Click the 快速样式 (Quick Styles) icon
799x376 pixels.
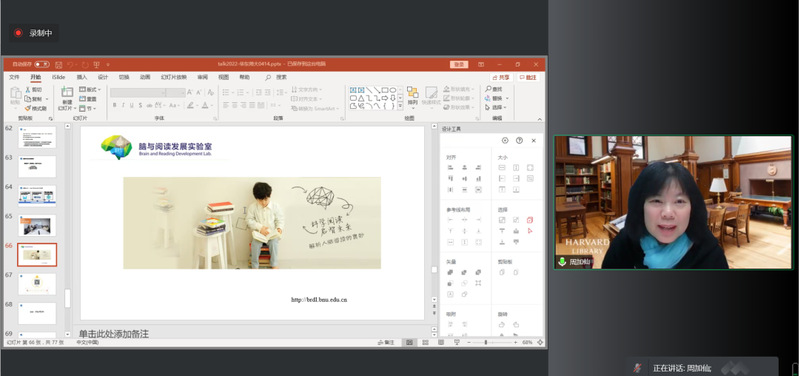(x=431, y=92)
